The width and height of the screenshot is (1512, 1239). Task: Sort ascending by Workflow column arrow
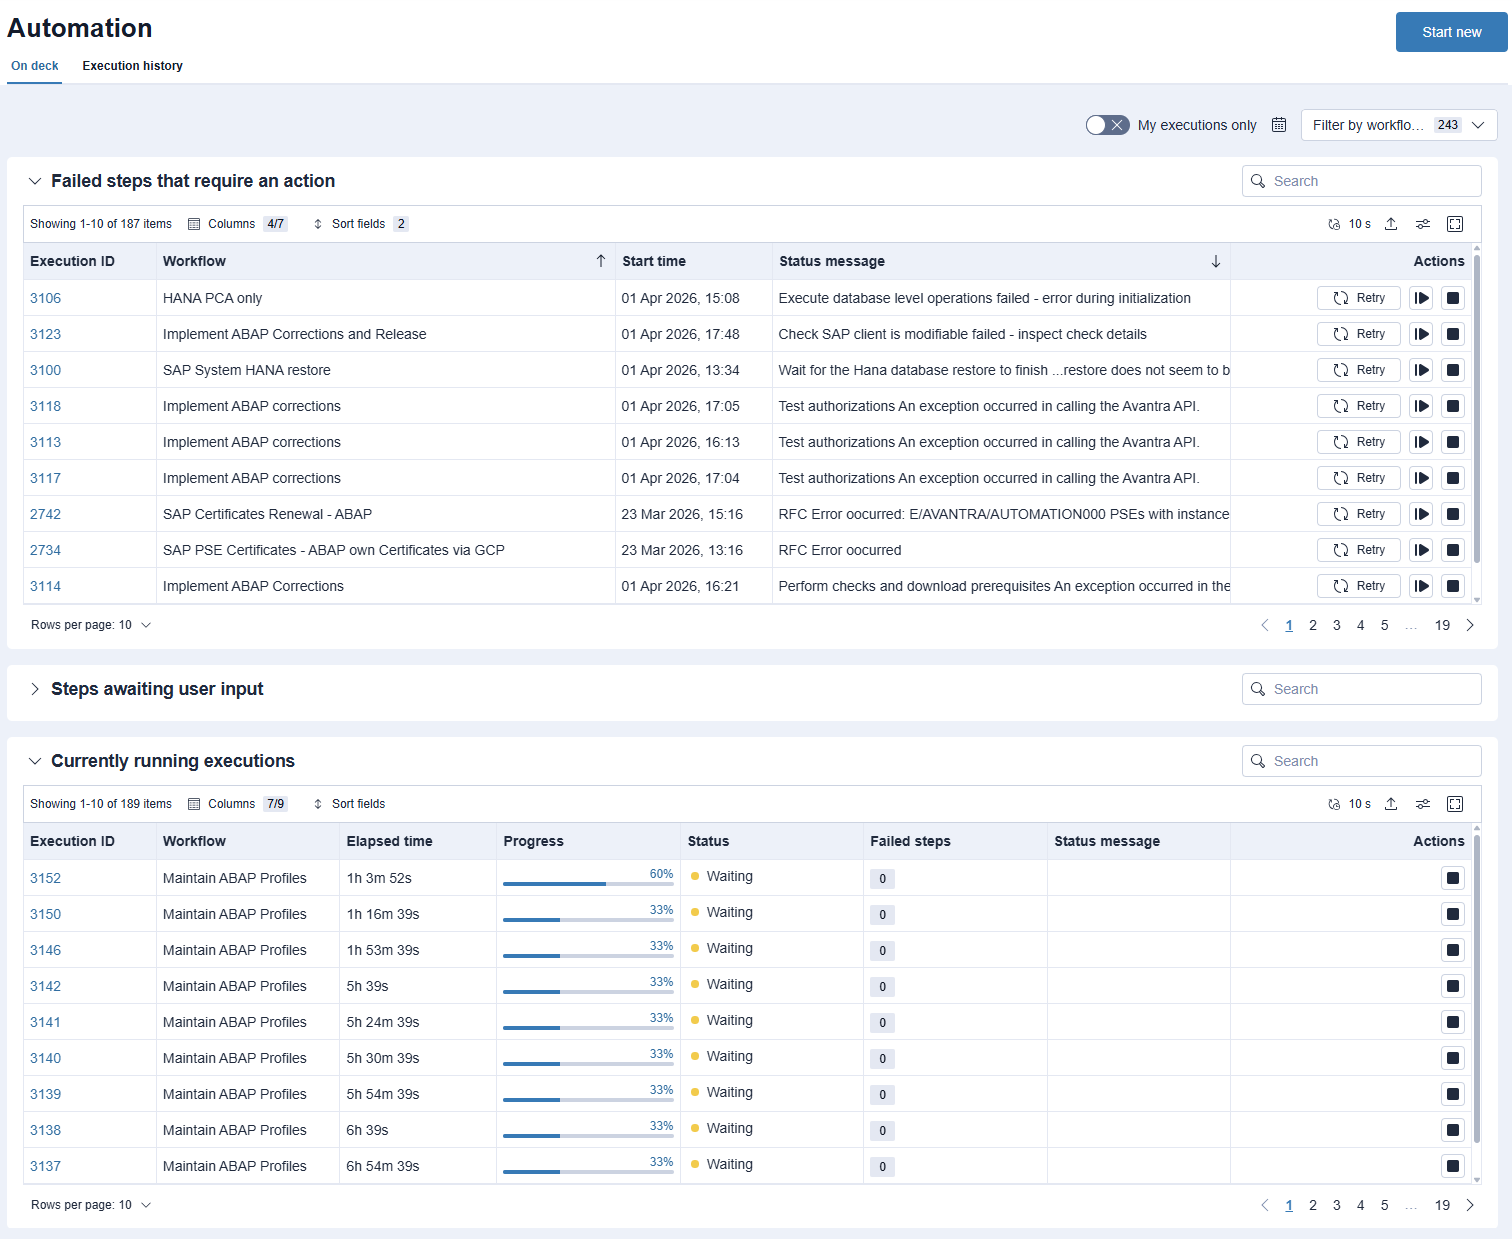(601, 261)
